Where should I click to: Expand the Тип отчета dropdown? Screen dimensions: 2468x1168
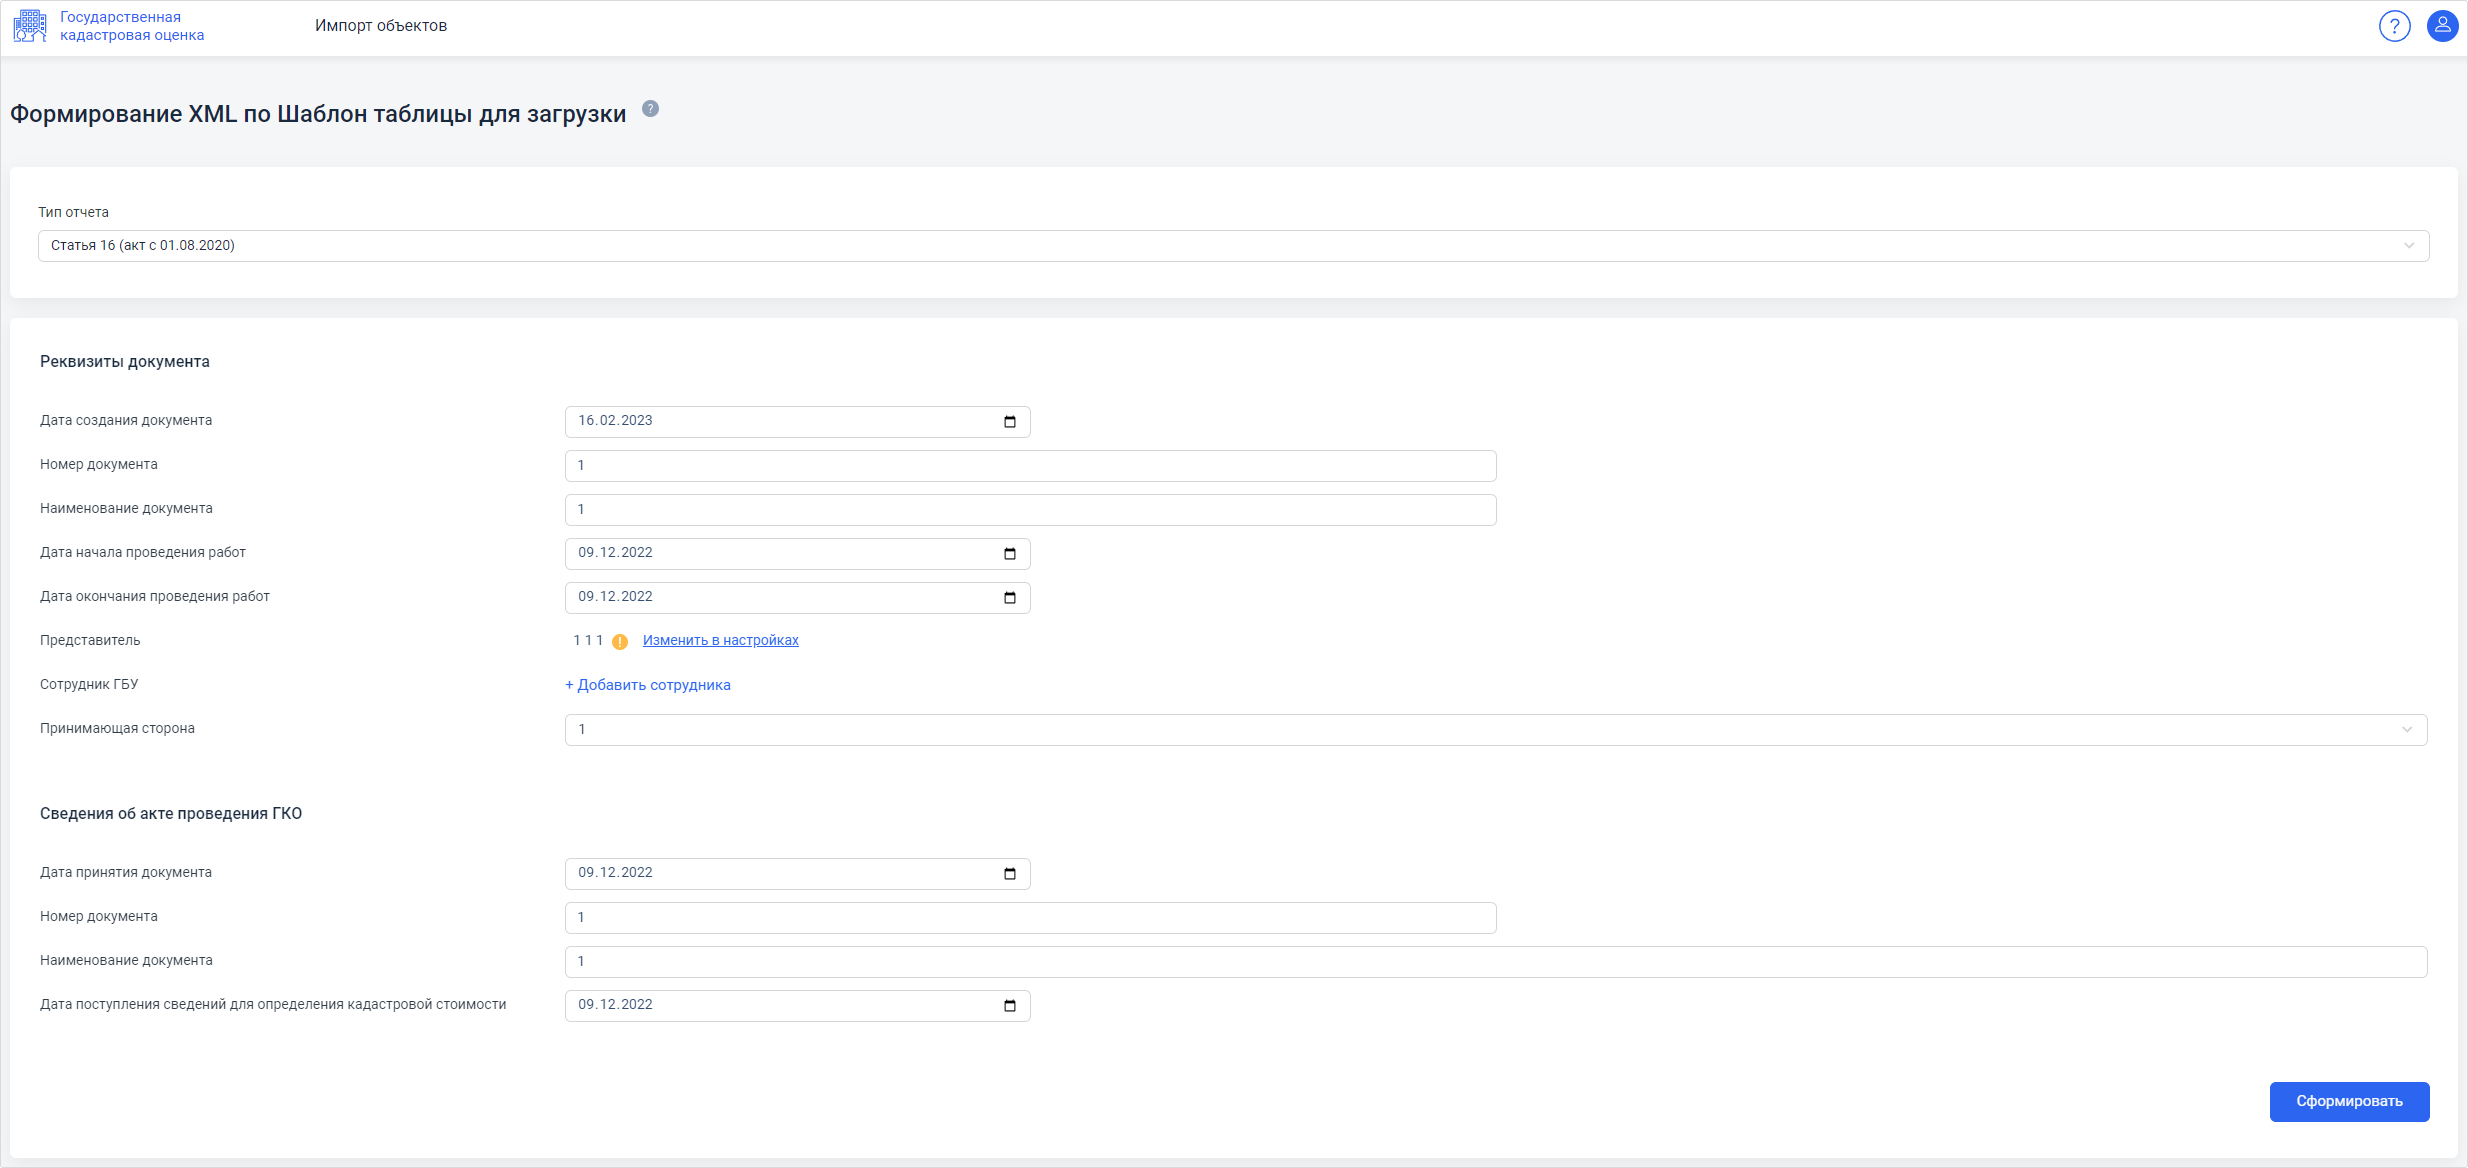coord(1233,246)
